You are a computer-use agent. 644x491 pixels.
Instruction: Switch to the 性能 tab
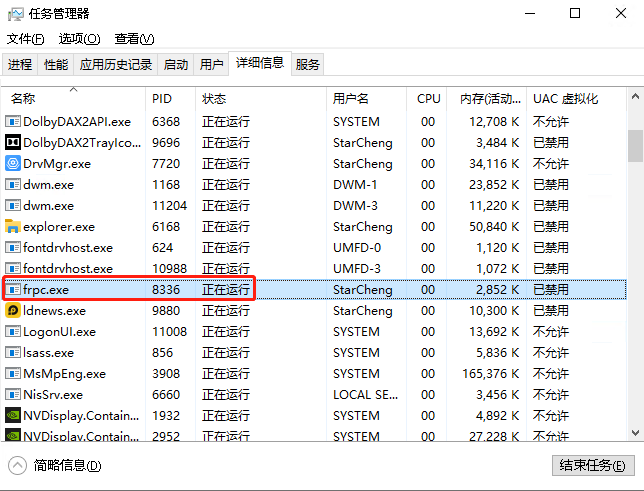point(56,65)
